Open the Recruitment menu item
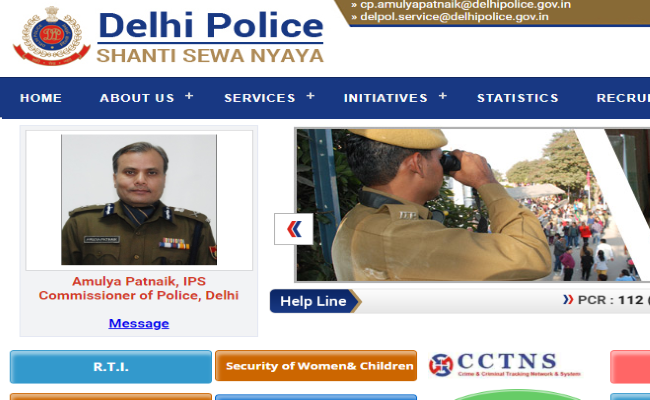The width and height of the screenshot is (650, 400). (x=623, y=98)
